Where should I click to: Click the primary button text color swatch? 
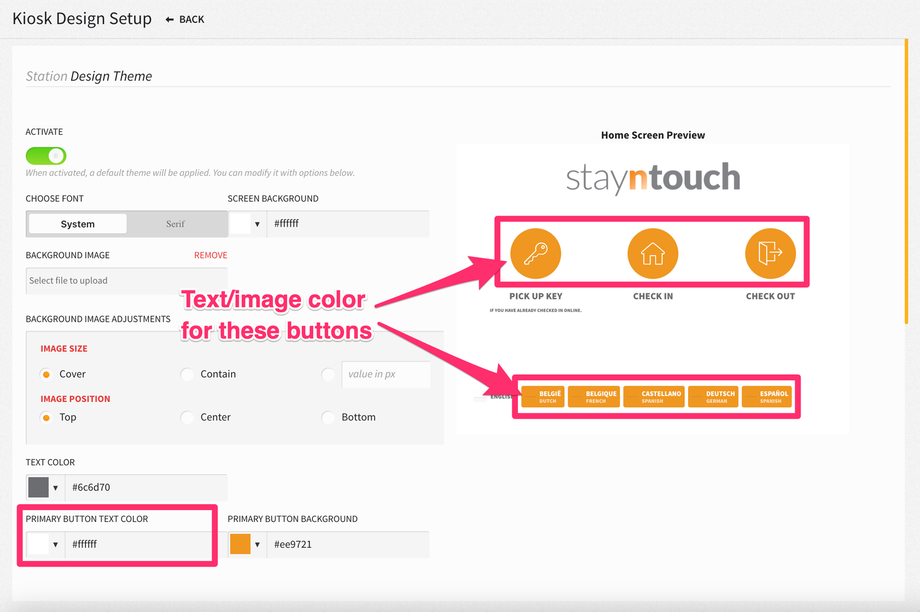click(38, 544)
